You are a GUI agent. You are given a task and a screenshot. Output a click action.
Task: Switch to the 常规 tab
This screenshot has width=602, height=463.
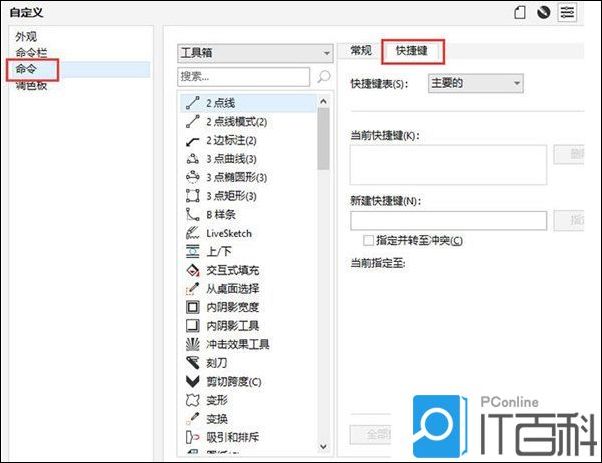361,50
